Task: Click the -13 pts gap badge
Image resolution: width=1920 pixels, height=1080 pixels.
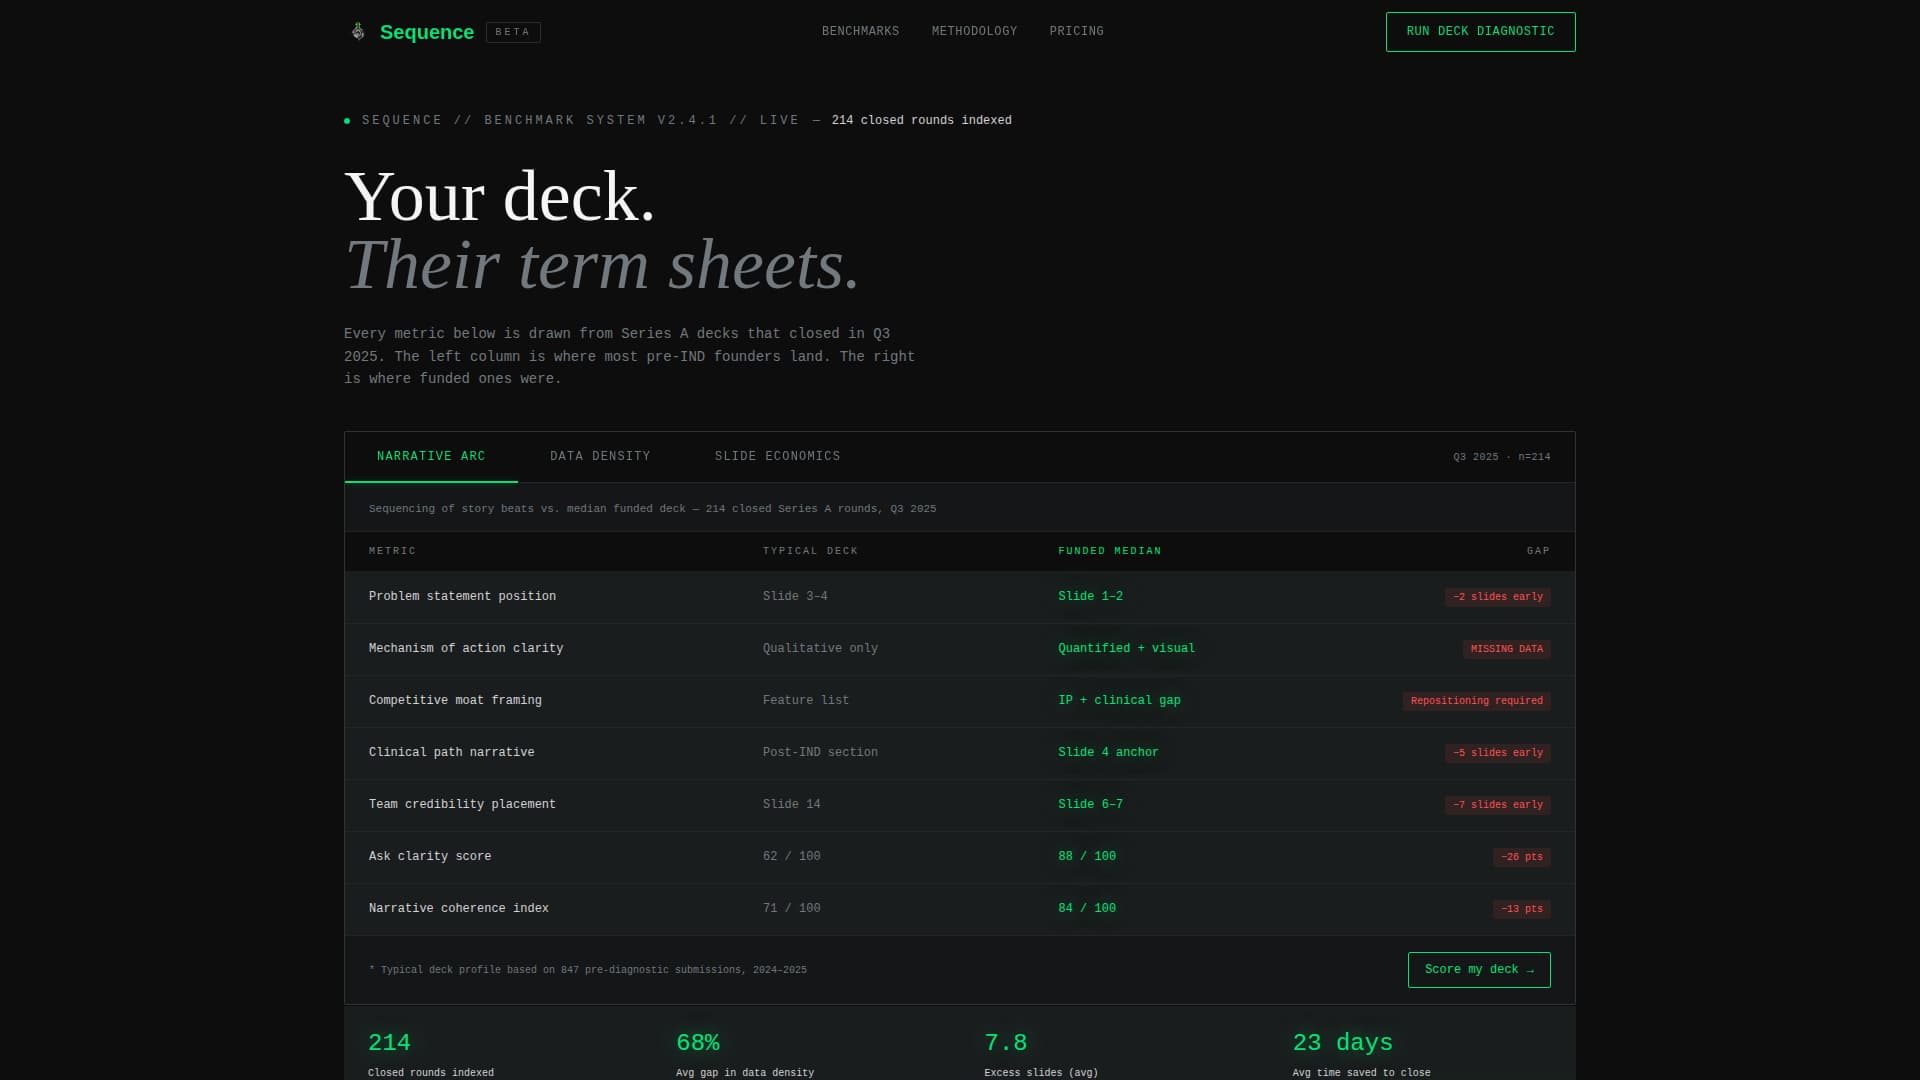Action: point(1521,909)
